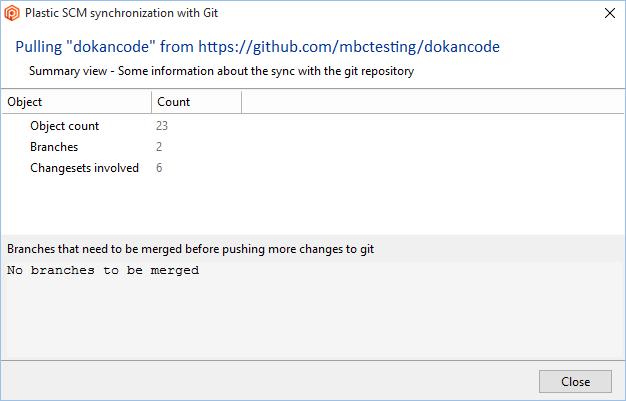Viewport: 626px width, 401px height.
Task: Sort by the Object column header
Action: 77,102
